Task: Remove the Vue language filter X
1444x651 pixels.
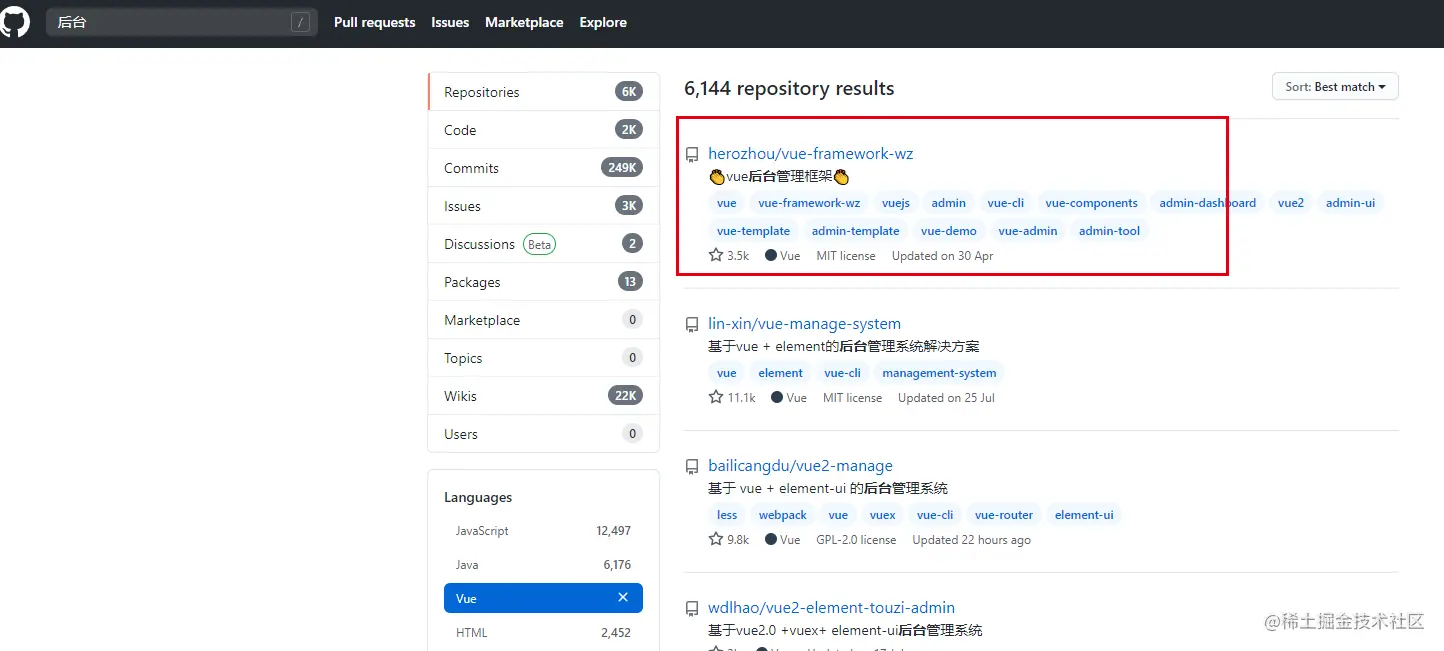Action: point(623,597)
